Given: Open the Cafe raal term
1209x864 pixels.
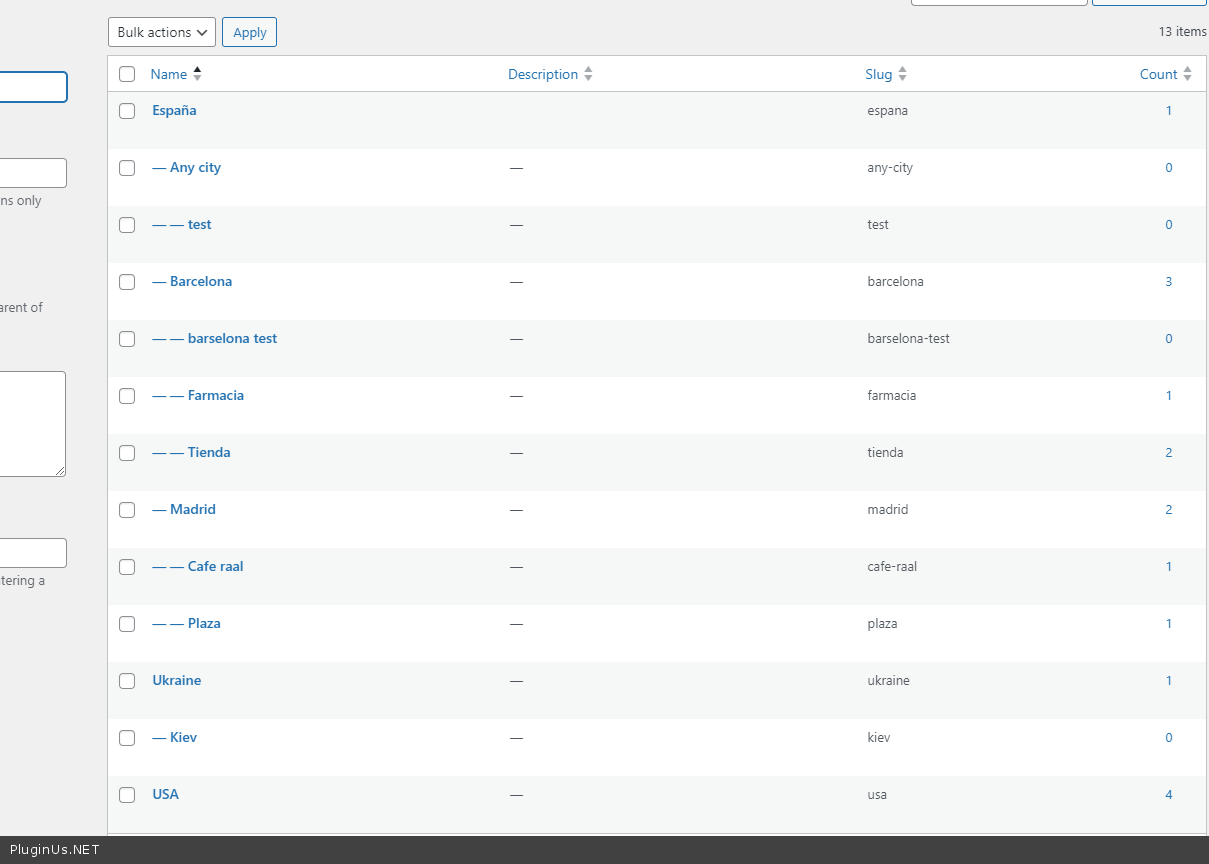Looking at the screenshot, I should (215, 566).
